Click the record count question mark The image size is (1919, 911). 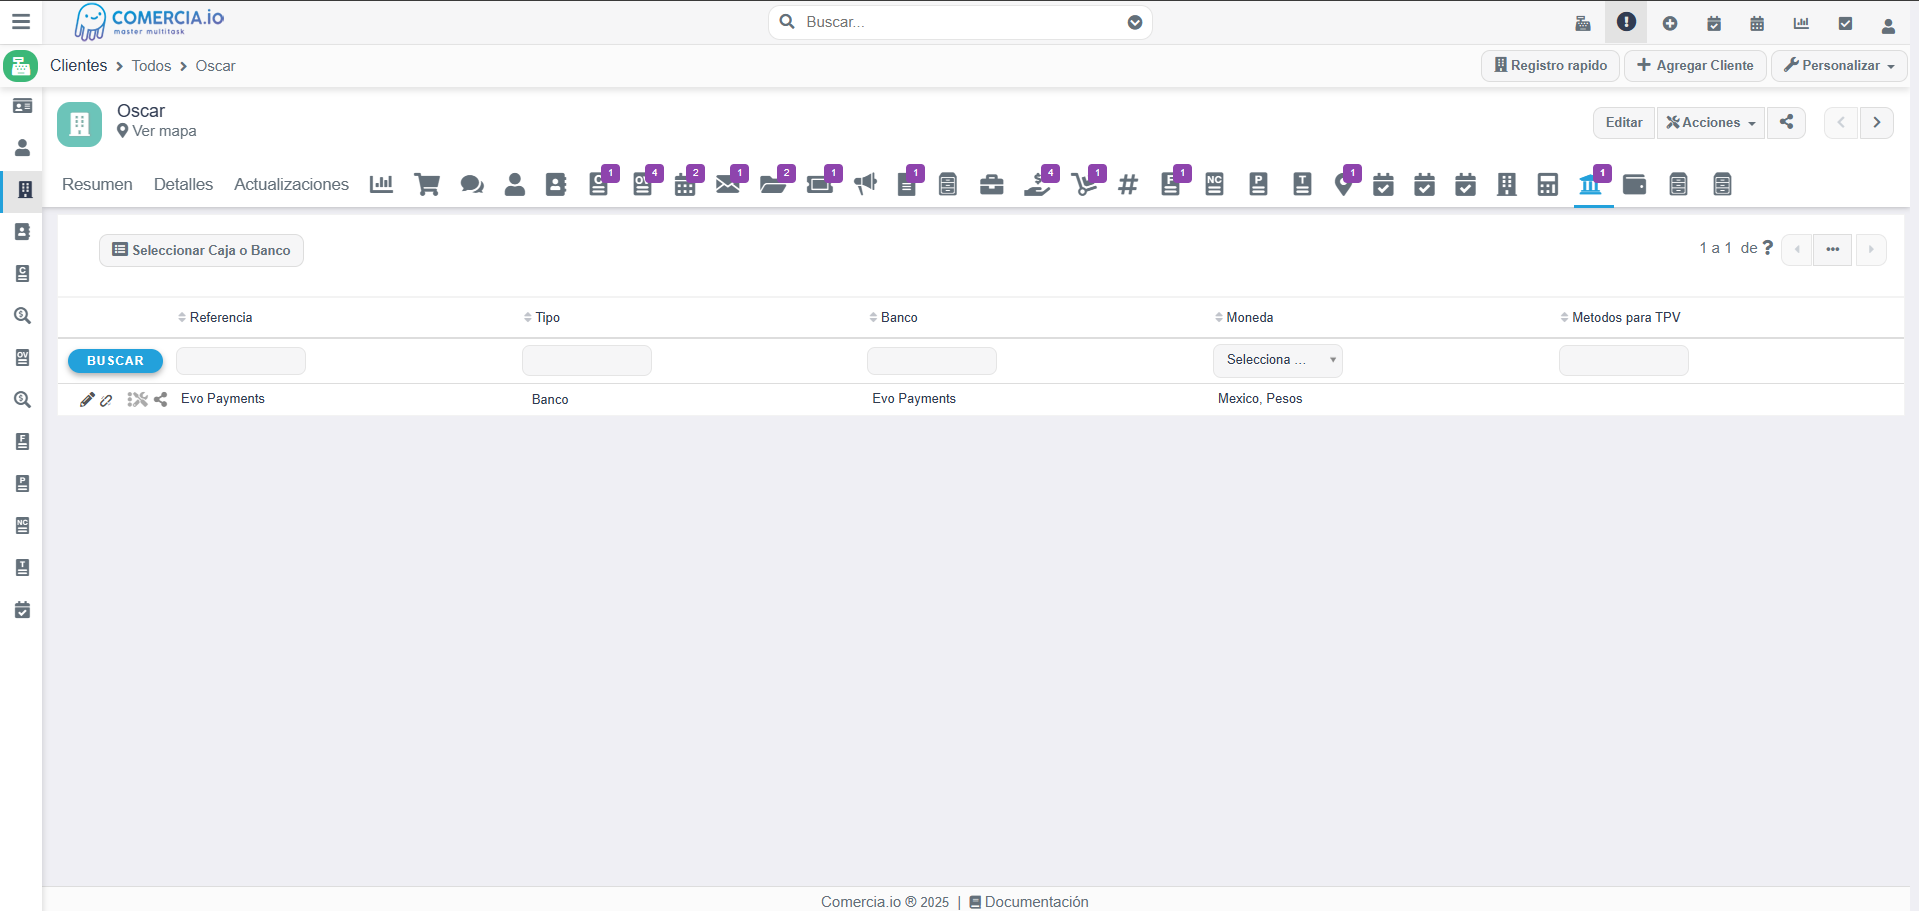(x=1768, y=247)
